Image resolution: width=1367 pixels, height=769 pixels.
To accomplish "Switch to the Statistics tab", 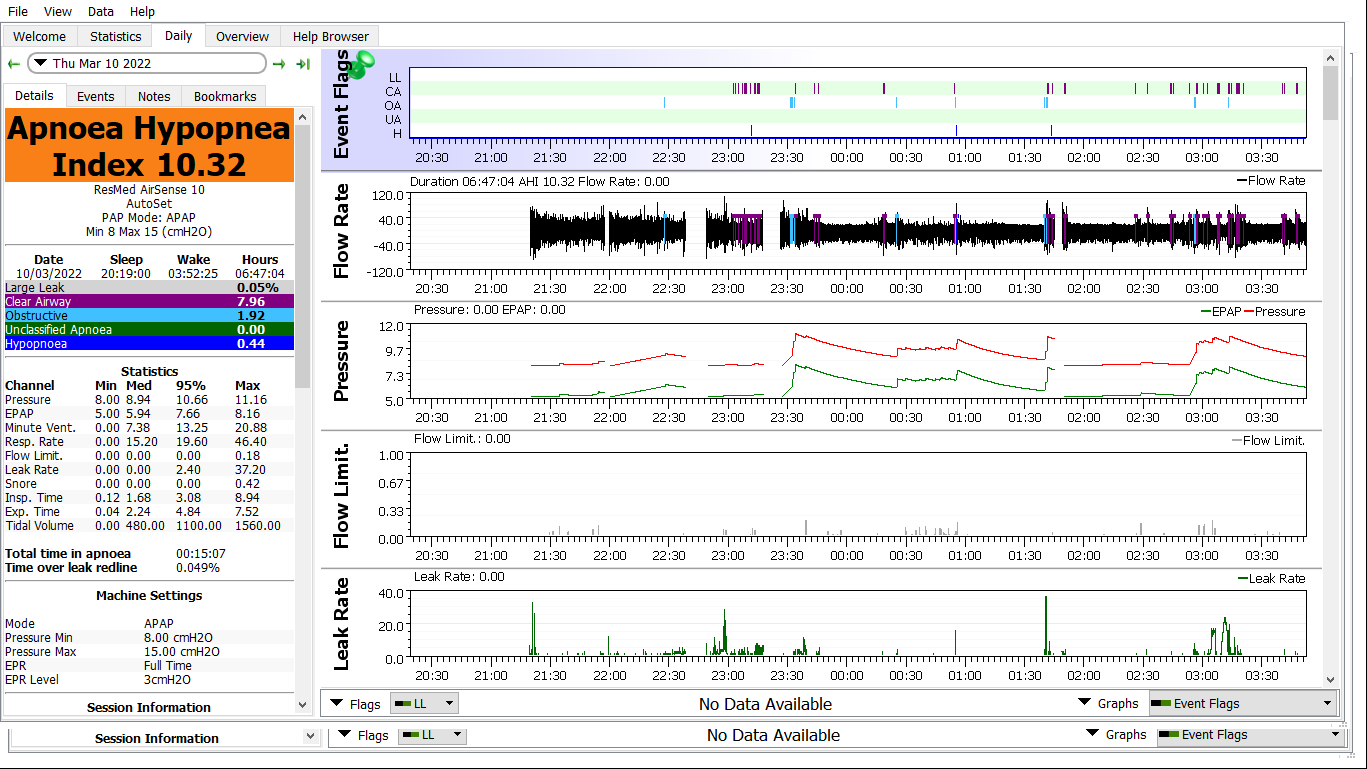I will [116, 37].
